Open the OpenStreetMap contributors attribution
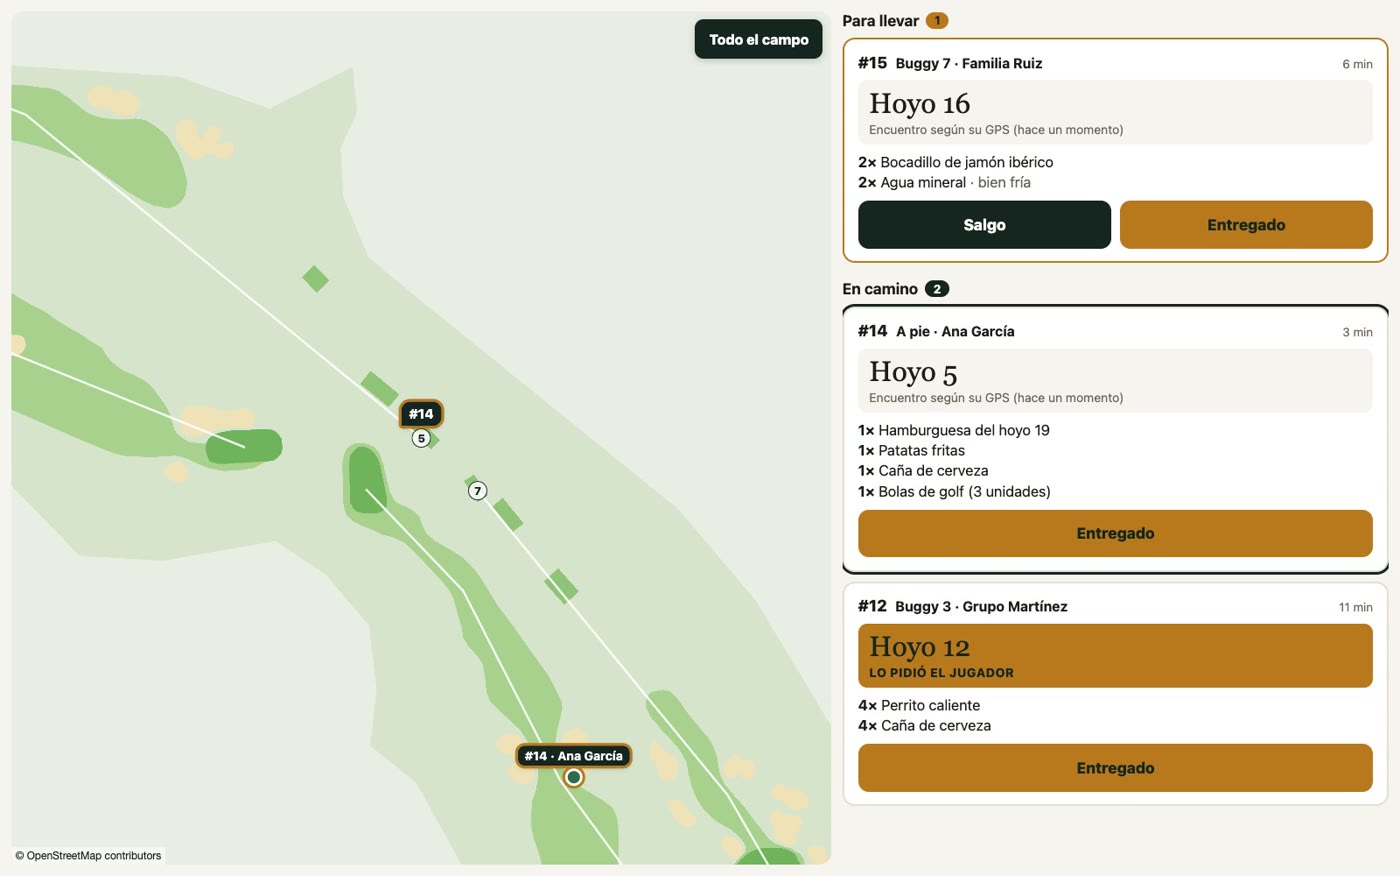This screenshot has height=876, width=1400. pyautogui.click(x=88, y=856)
